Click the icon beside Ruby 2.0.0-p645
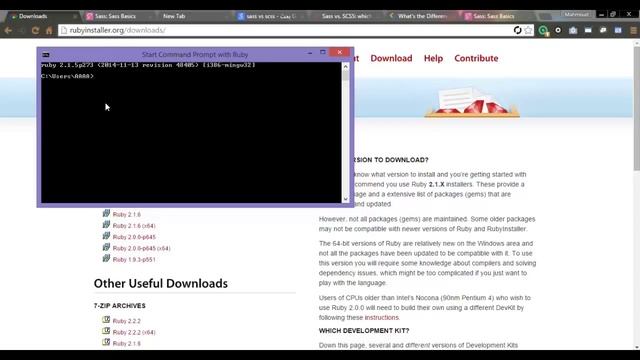This screenshot has height=360, width=640. pyautogui.click(x=106, y=236)
